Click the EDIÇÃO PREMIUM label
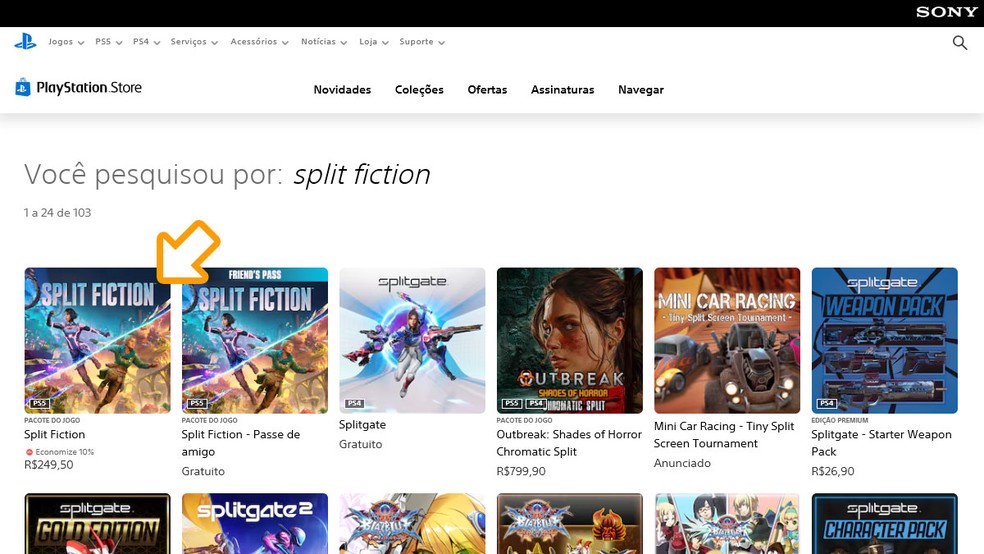This screenshot has width=984, height=554. point(840,420)
